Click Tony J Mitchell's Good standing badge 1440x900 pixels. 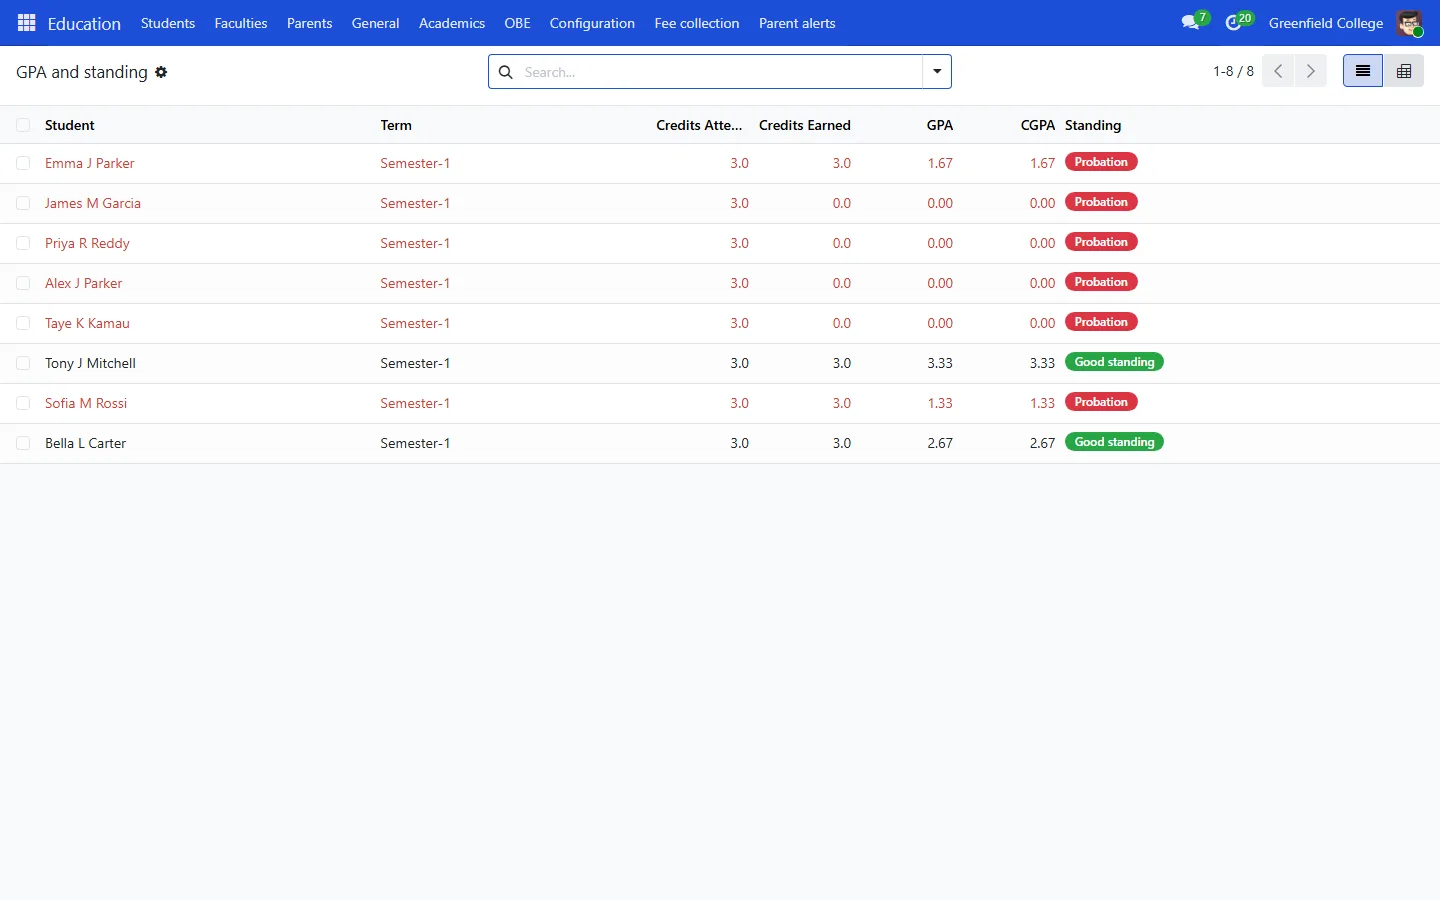(1114, 362)
